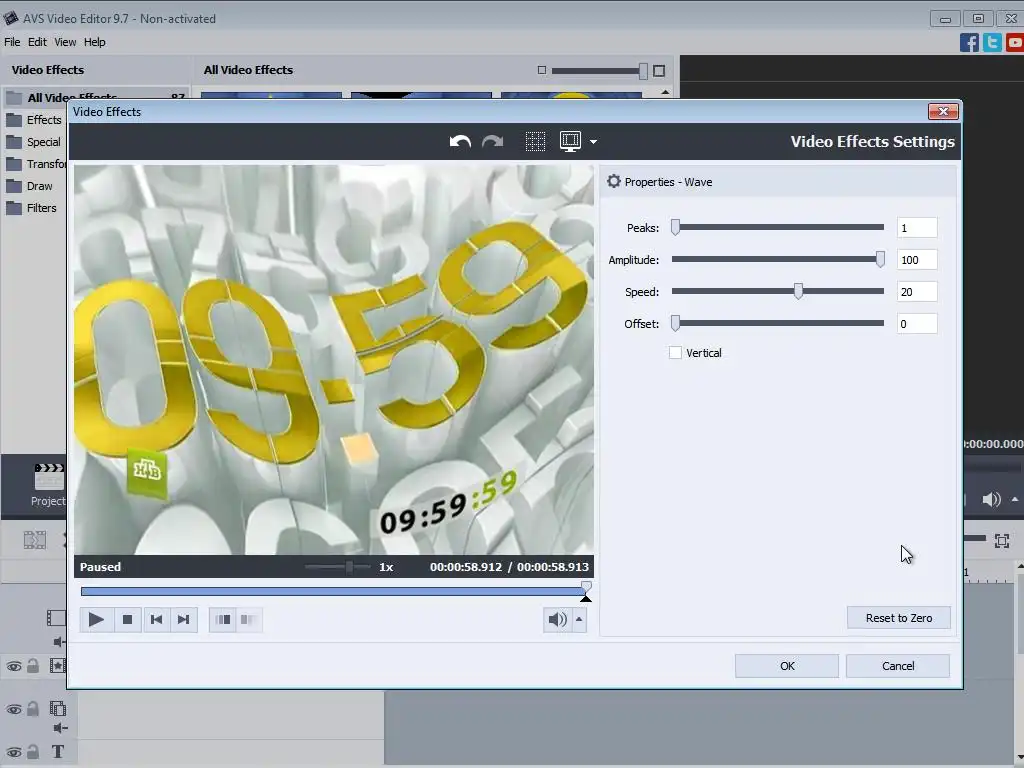
Task: Click the Properties - Wave gear icon
Action: pos(613,181)
